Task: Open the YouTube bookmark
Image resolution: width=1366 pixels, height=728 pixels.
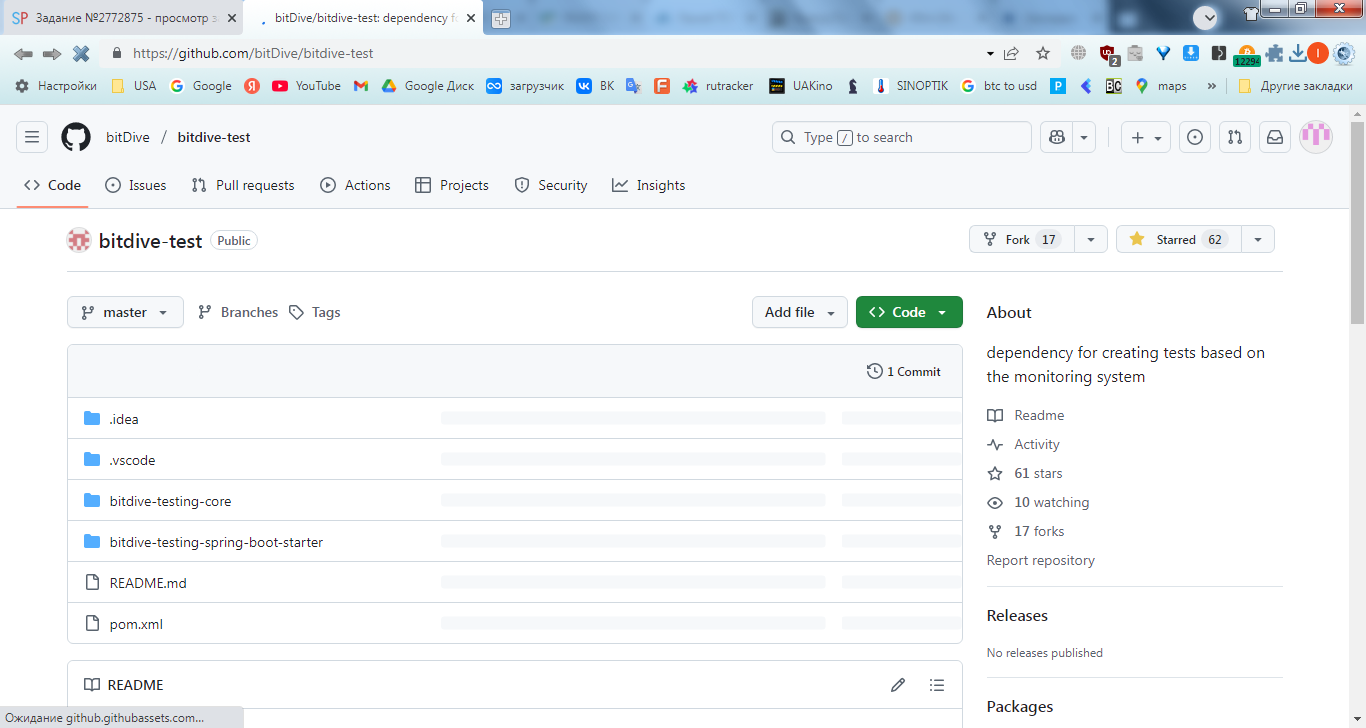Action: [x=306, y=86]
